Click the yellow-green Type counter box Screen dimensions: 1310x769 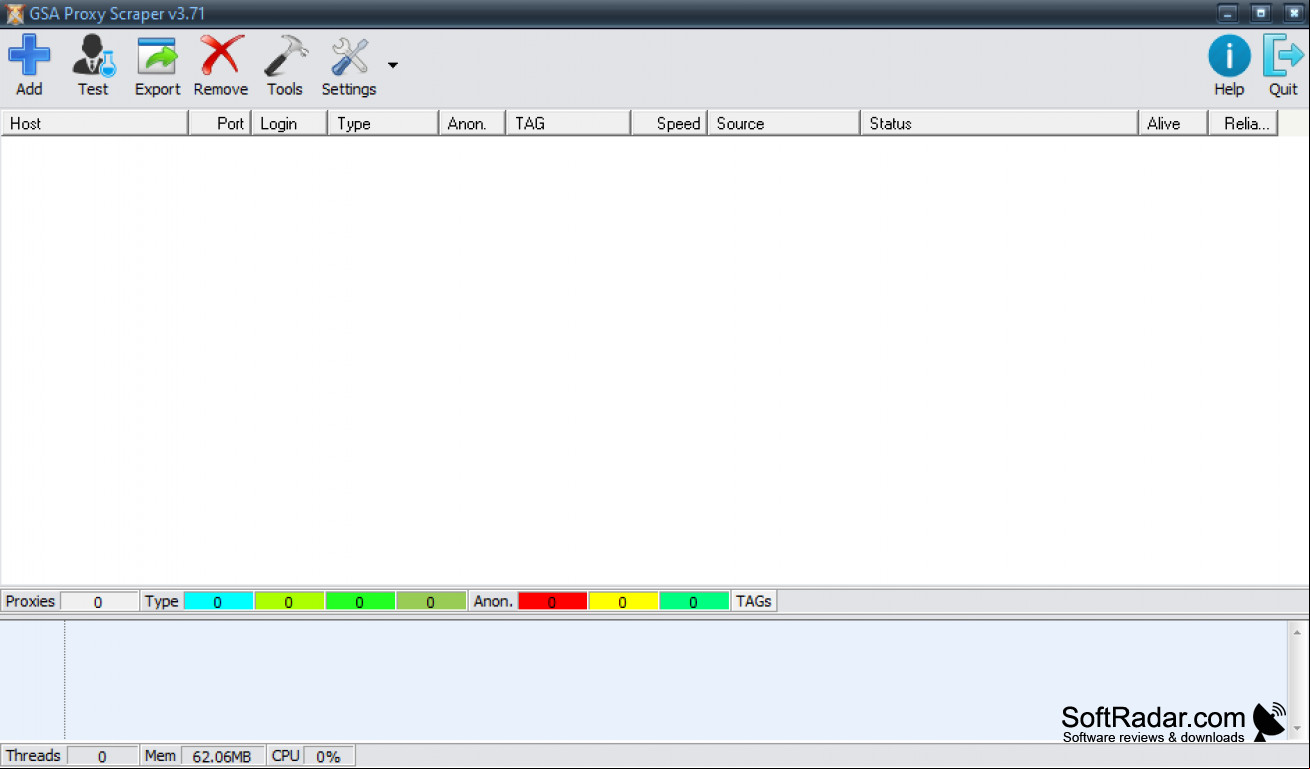(289, 602)
